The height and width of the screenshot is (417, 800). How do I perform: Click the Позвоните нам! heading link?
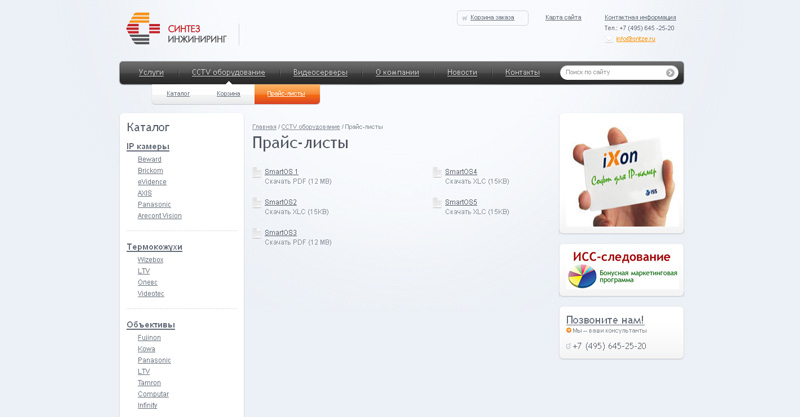tap(605, 320)
